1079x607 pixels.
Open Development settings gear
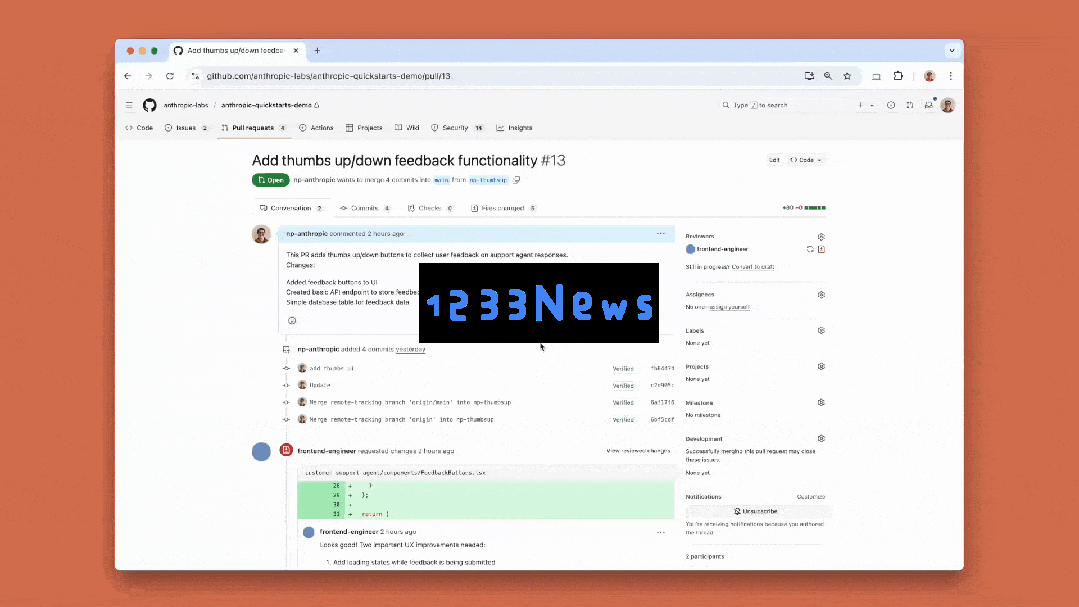tap(821, 438)
